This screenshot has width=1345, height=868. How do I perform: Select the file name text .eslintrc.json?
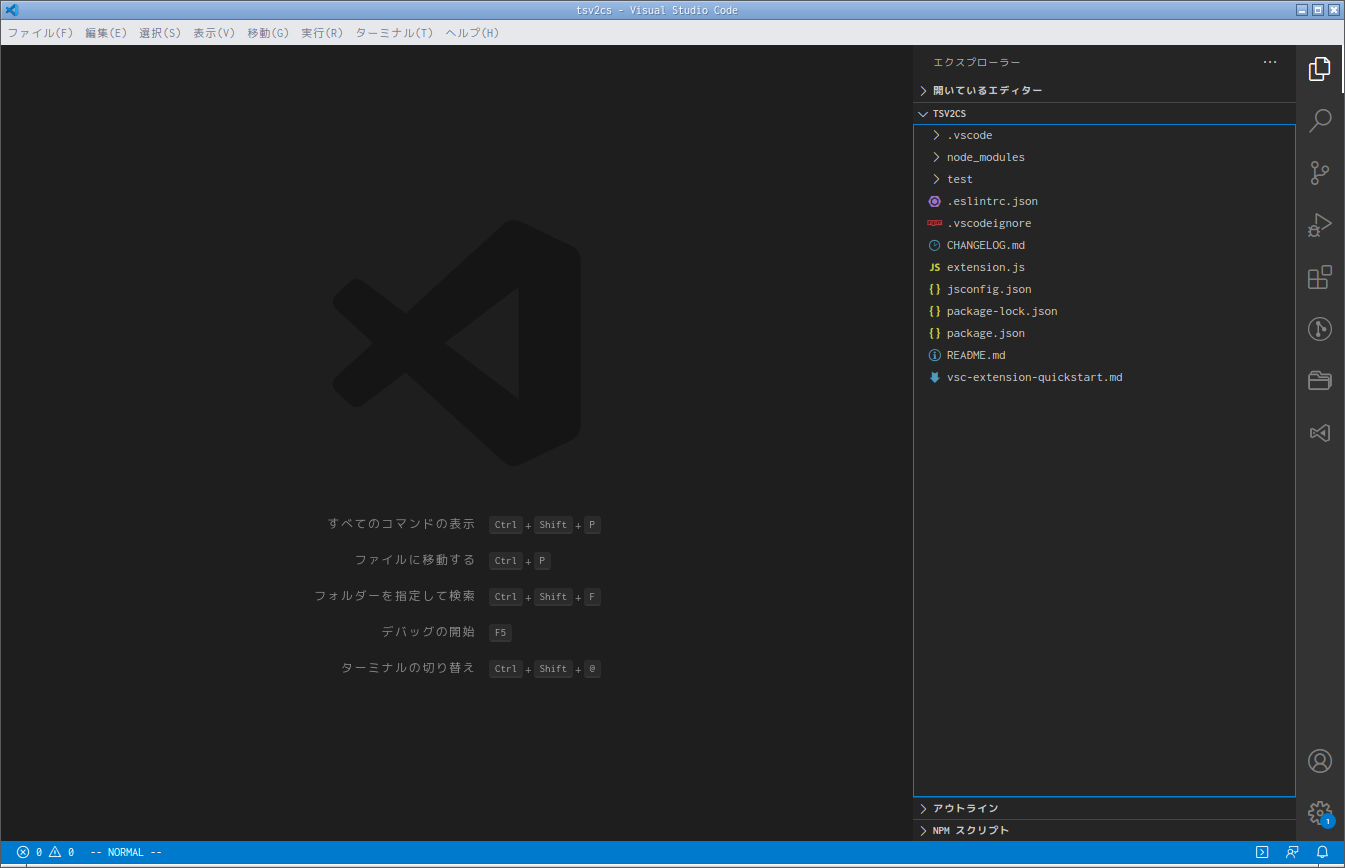(x=992, y=201)
